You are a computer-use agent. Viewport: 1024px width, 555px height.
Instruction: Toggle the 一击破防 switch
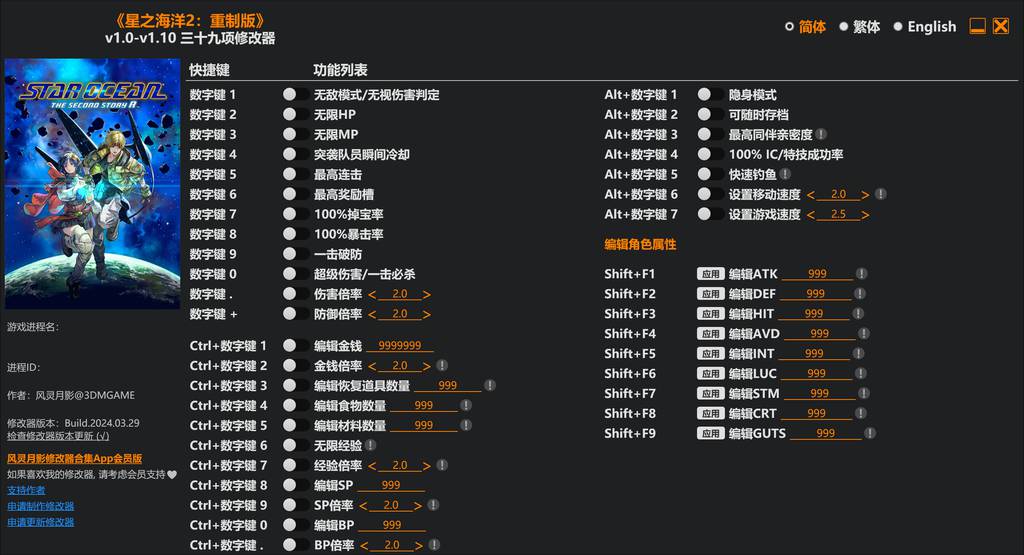click(295, 254)
